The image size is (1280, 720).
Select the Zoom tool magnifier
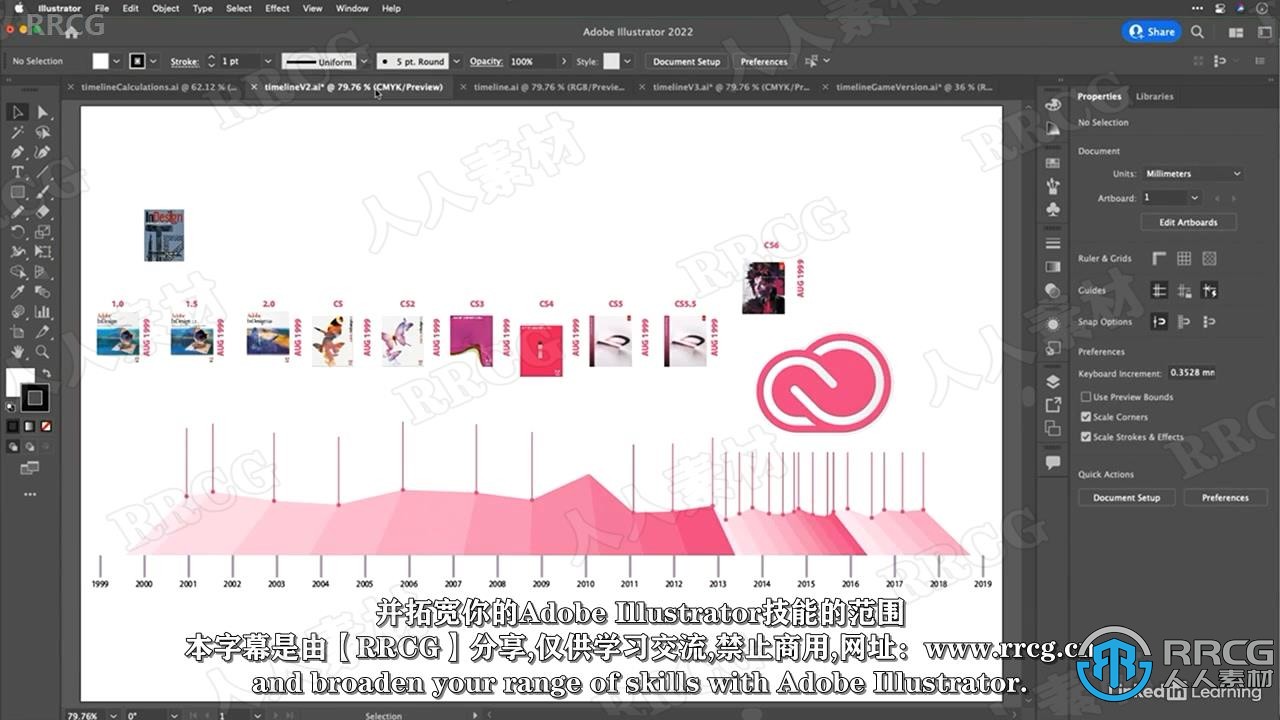(x=43, y=352)
